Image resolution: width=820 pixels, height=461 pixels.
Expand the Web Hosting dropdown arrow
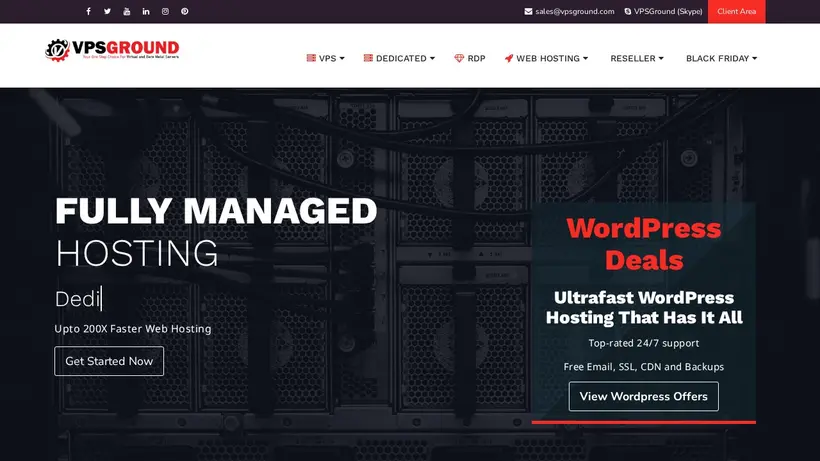click(586, 59)
